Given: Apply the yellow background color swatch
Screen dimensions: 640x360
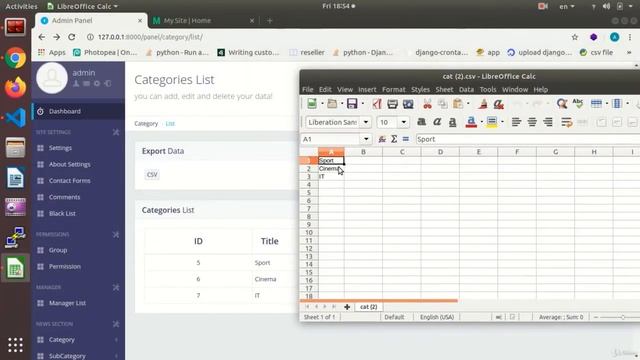Looking at the screenshot, I should click(492, 122).
